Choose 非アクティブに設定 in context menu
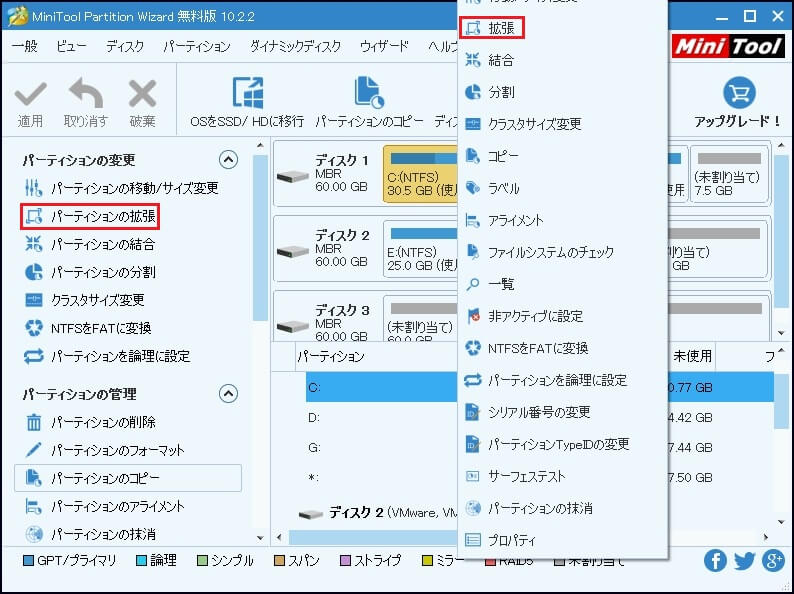Viewport: 794px width, 594px height. [x=562, y=316]
